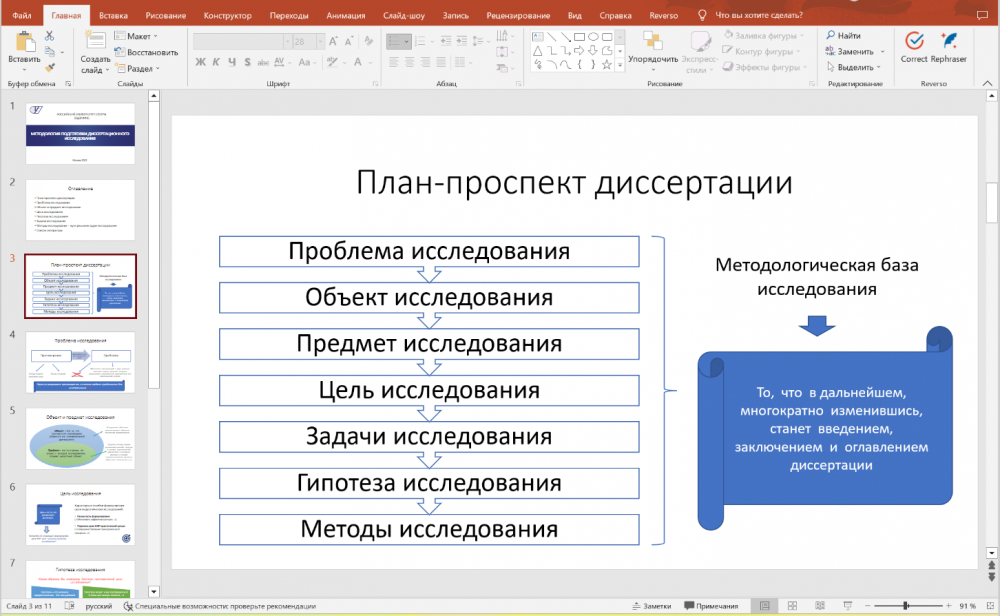Click the Correct icon in Reverso group
The image size is (1000, 616).
click(913, 42)
